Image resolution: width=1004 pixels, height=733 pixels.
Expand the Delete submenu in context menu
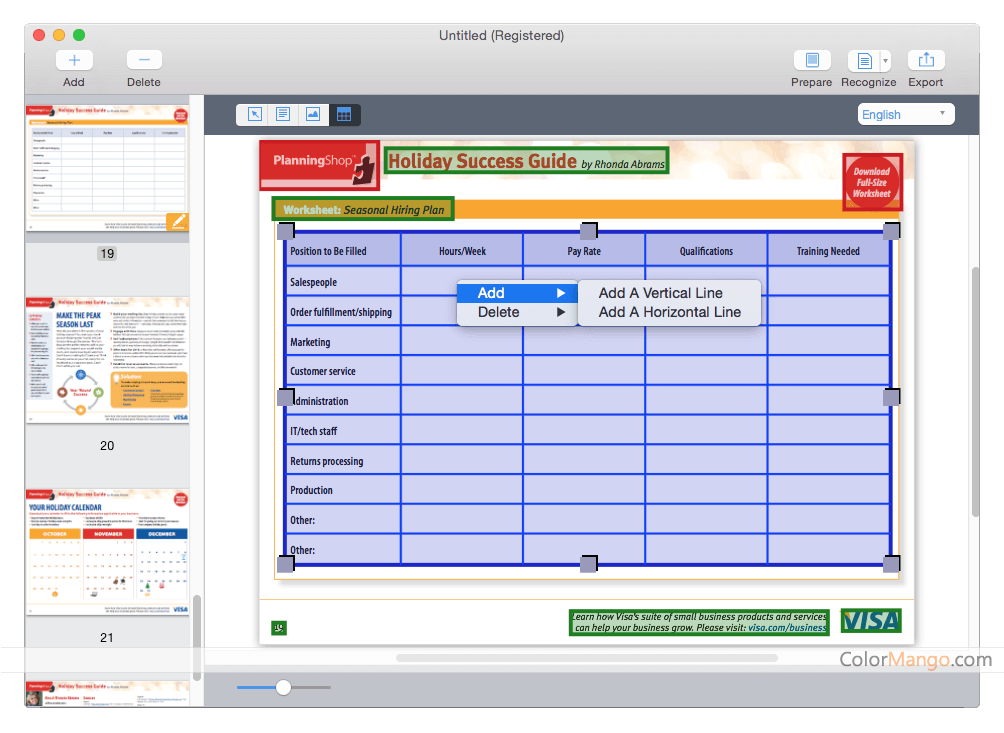coord(516,312)
